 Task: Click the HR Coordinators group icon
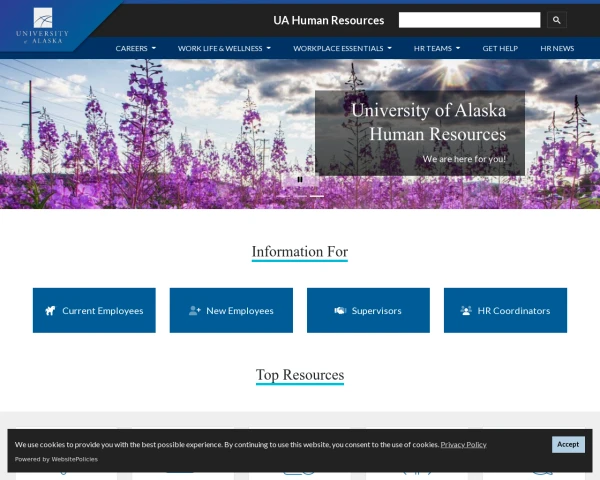coord(466,311)
